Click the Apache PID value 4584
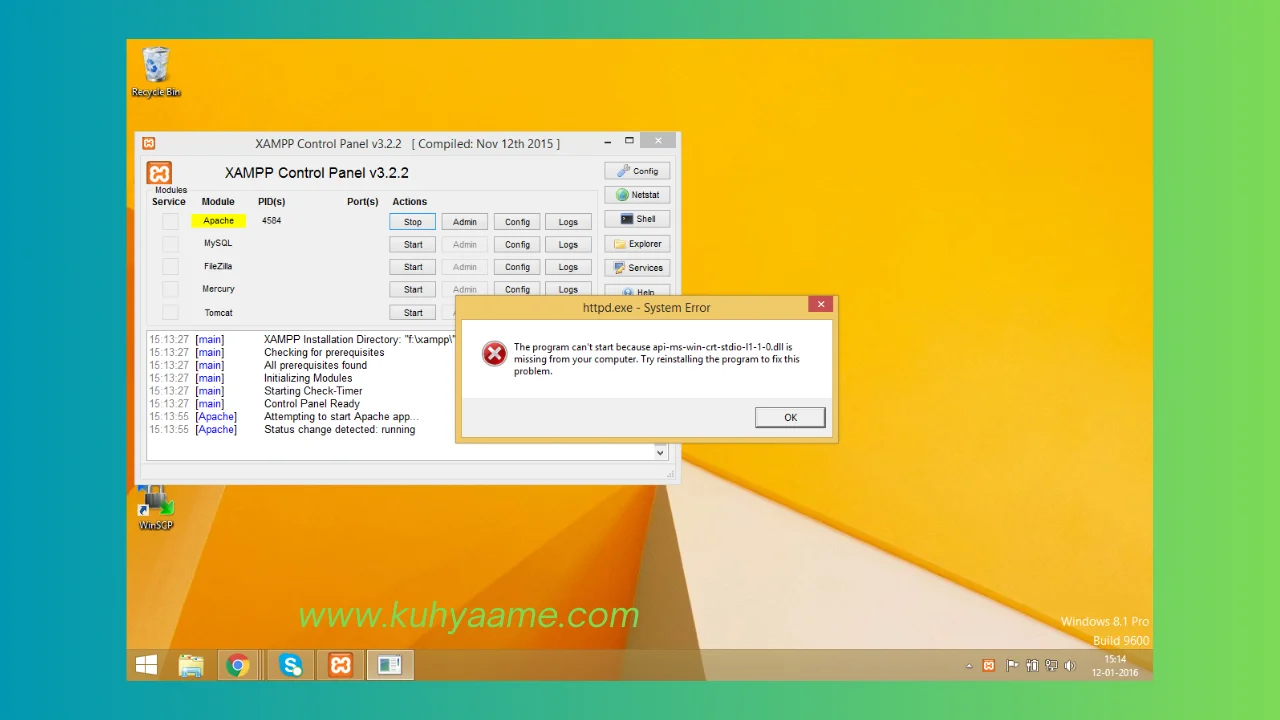 click(271, 221)
